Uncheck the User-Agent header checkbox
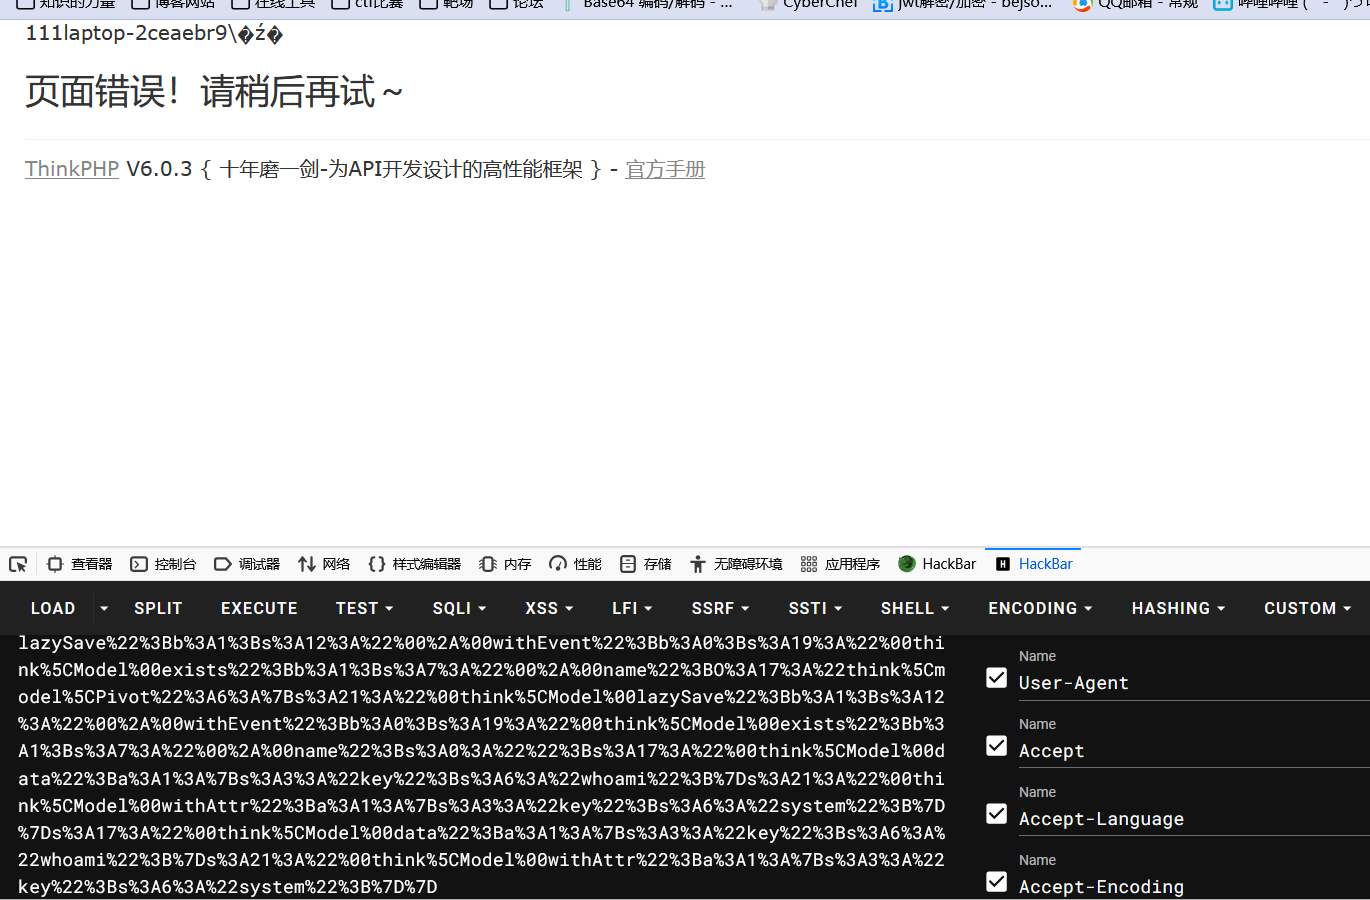 (996, 677)
